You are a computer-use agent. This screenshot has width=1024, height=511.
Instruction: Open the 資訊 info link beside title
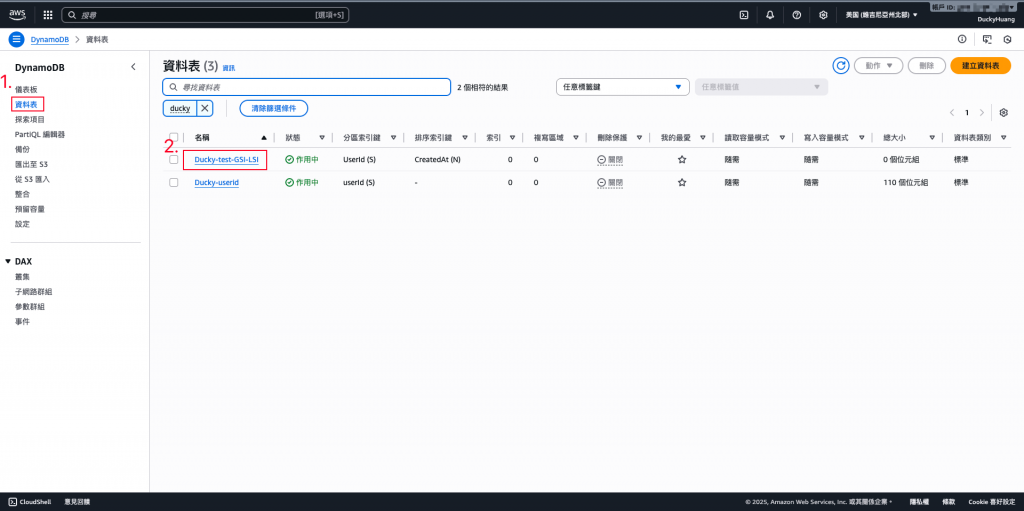229,68
